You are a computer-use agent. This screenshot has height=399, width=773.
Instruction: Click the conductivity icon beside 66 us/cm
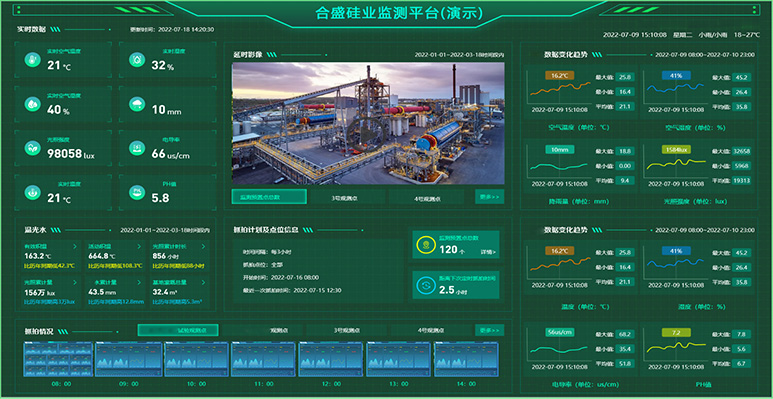tap(137, 148)
